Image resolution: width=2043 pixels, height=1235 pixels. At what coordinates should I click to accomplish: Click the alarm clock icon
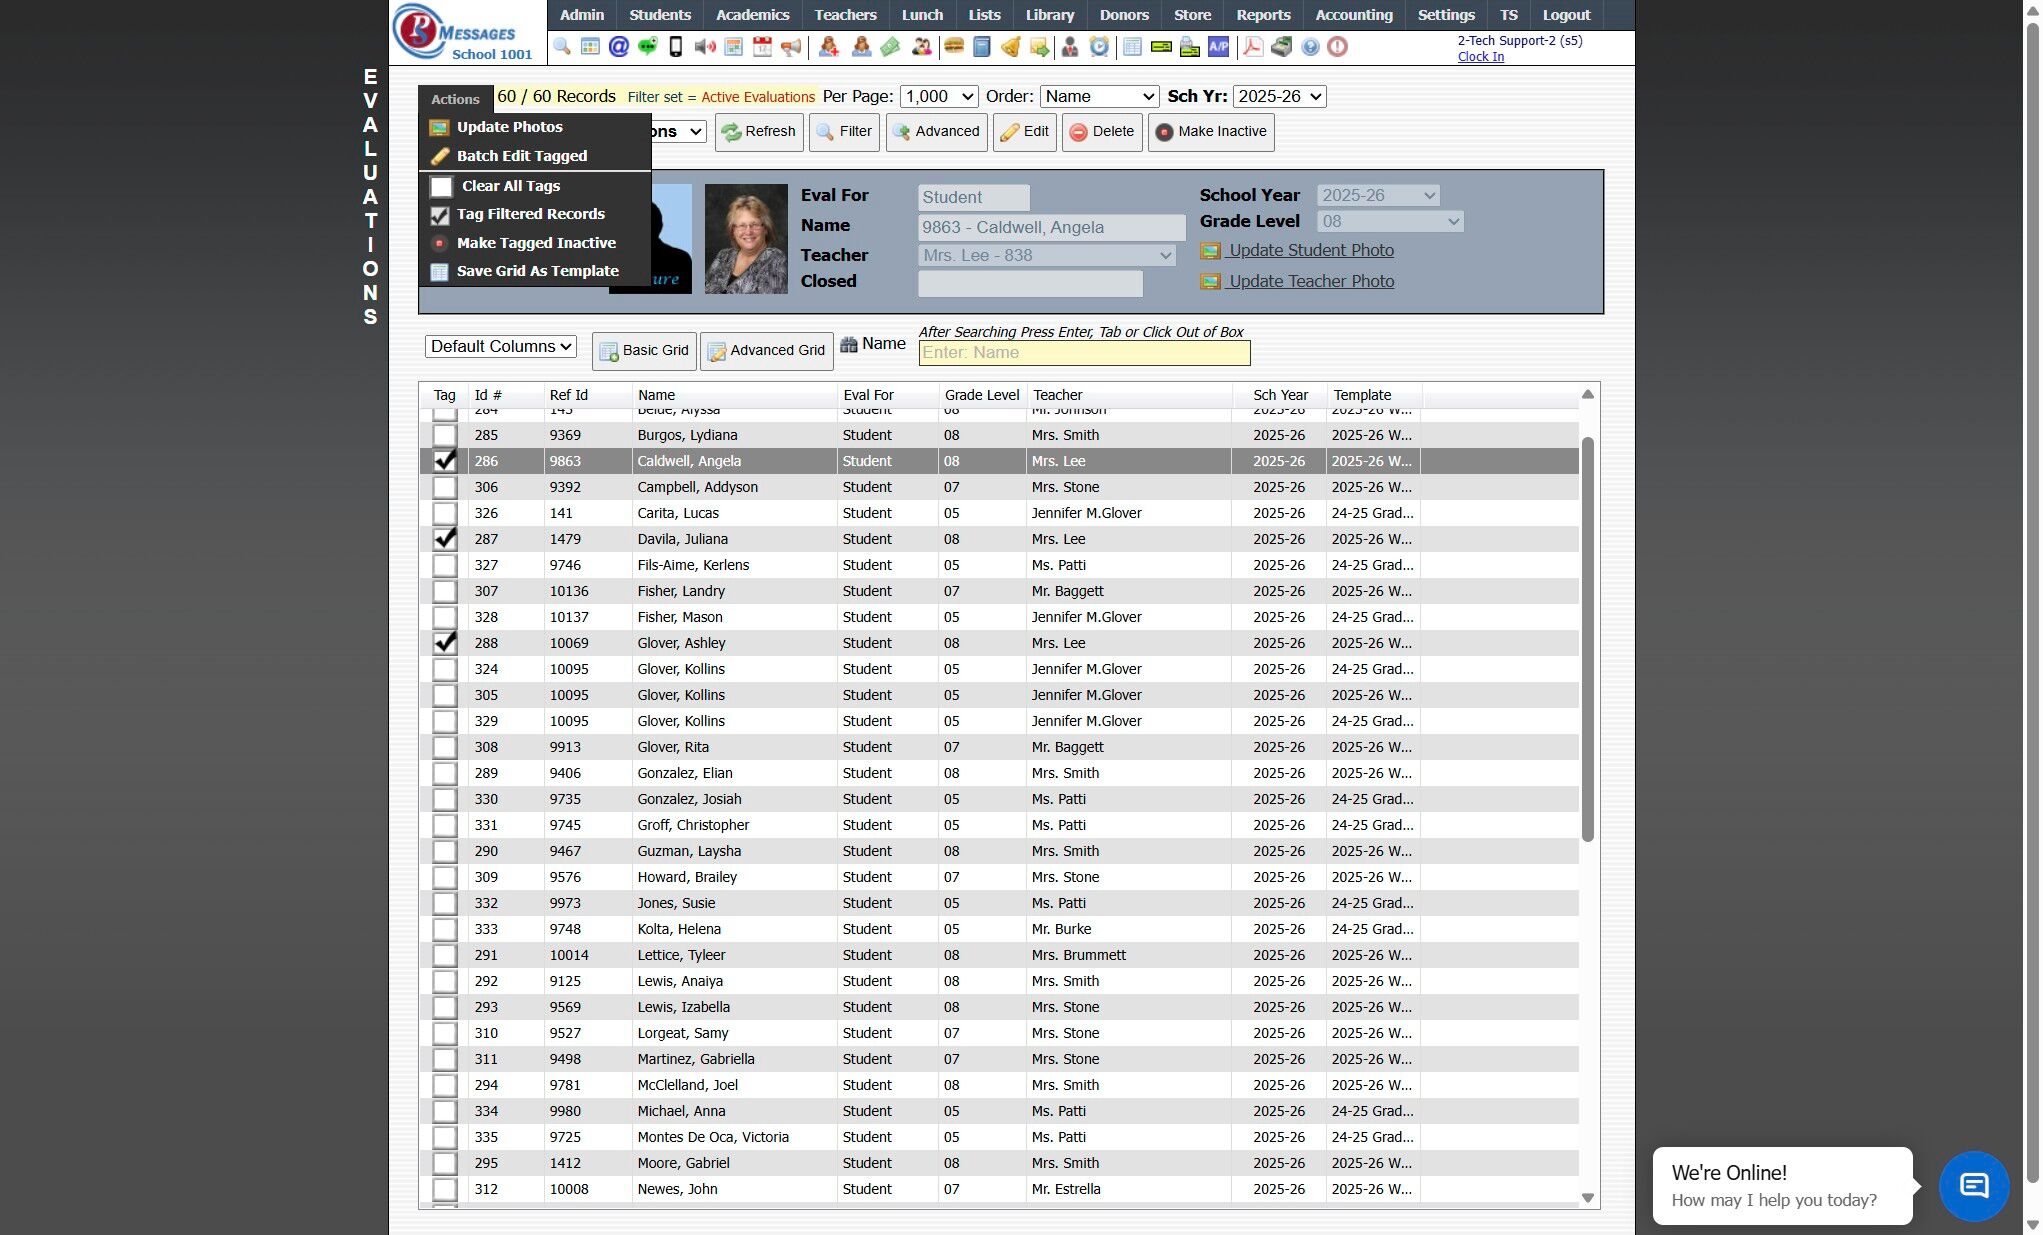coord(1099,47)
